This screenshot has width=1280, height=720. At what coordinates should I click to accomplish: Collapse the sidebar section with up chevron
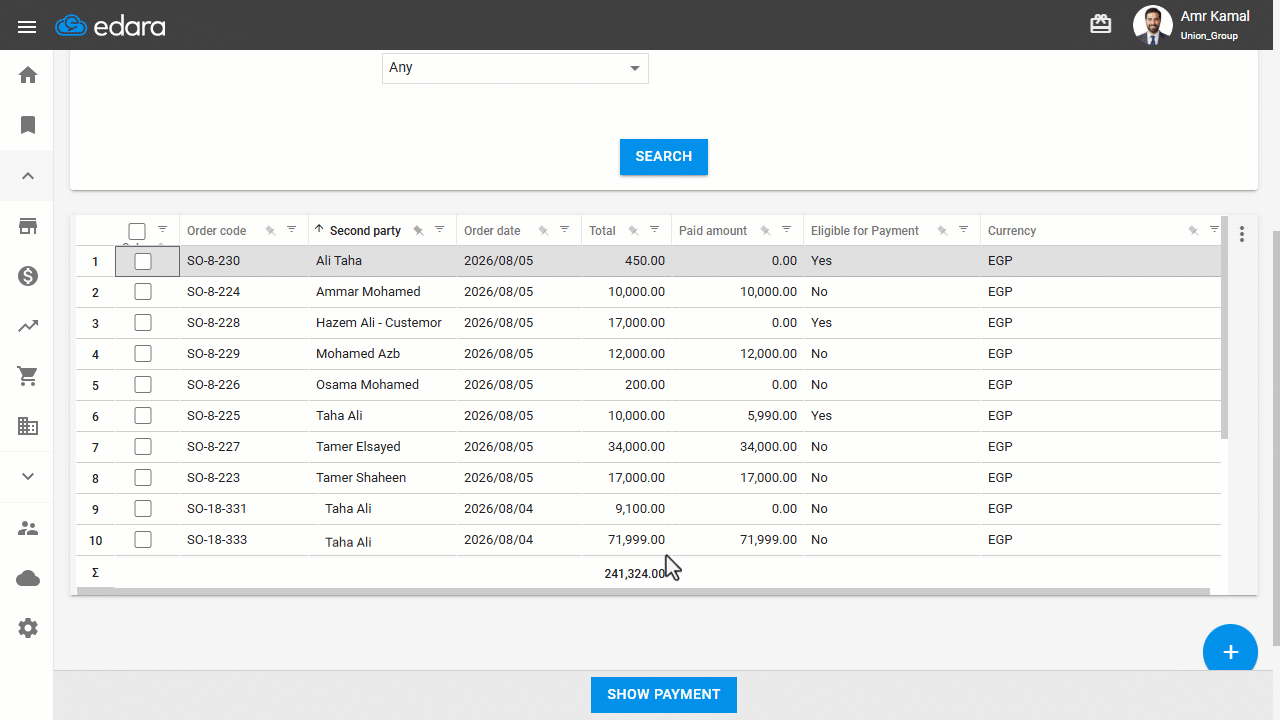[28, 176]
